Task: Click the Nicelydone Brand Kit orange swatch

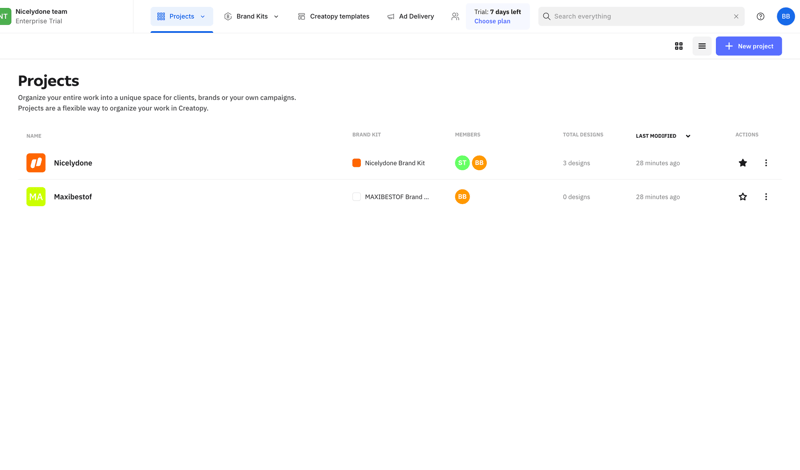Action: point(356,163)
